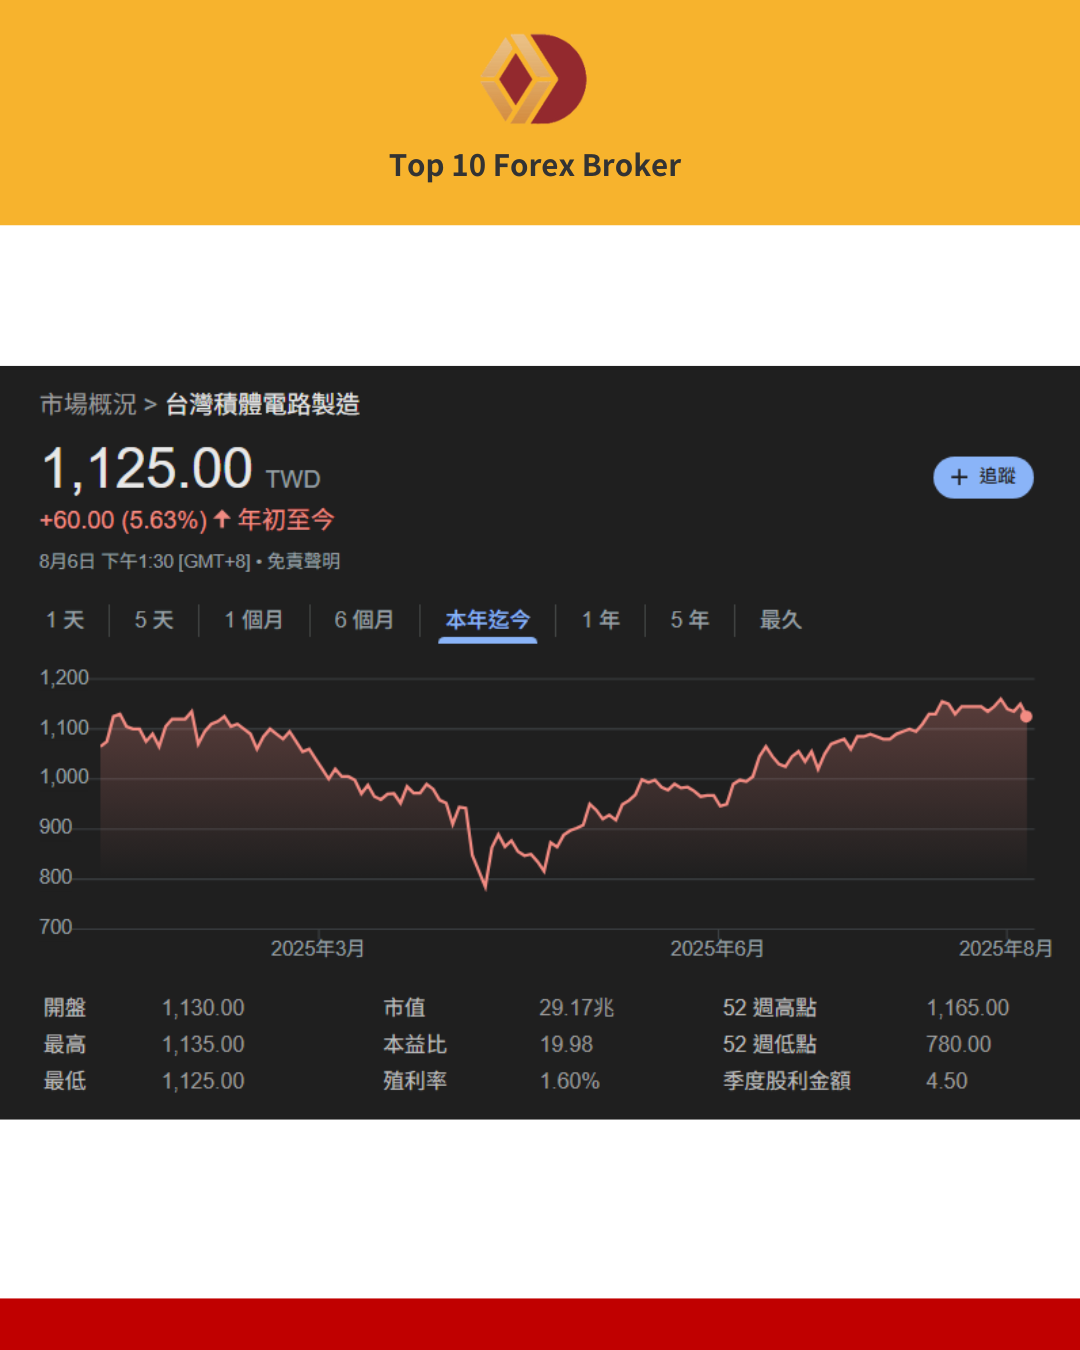Choose the 5 年 range tab

690,620
